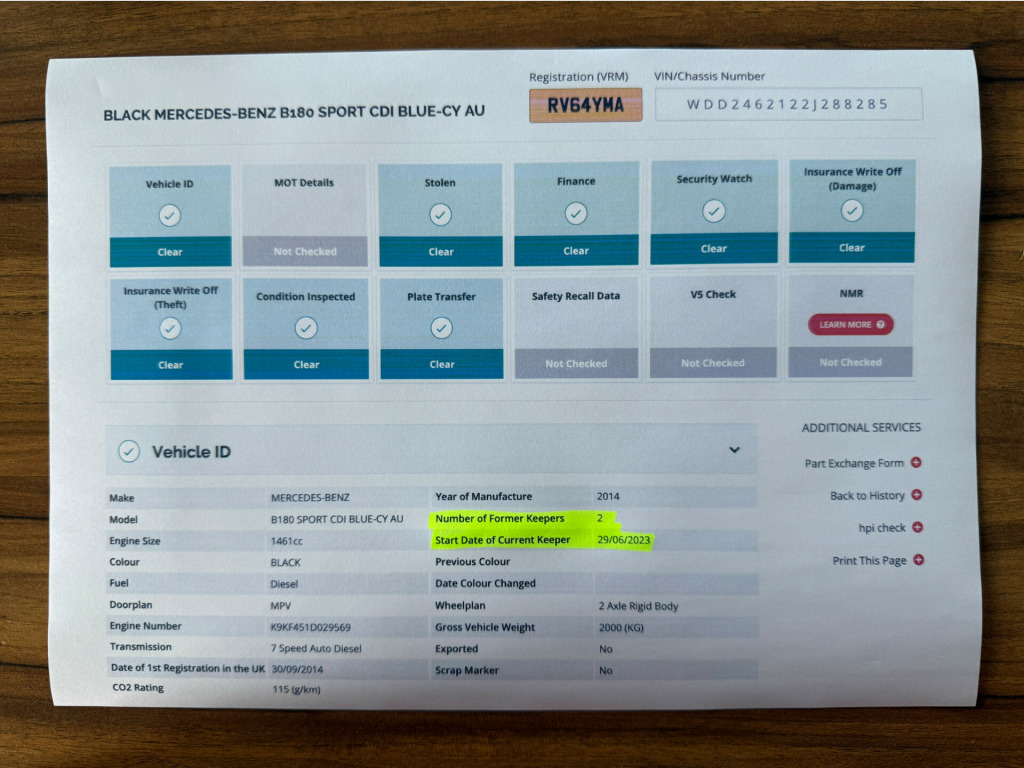Click the Colour value BLACK
The width and height of the screenshot is (1024, 768).
[285, 563]
